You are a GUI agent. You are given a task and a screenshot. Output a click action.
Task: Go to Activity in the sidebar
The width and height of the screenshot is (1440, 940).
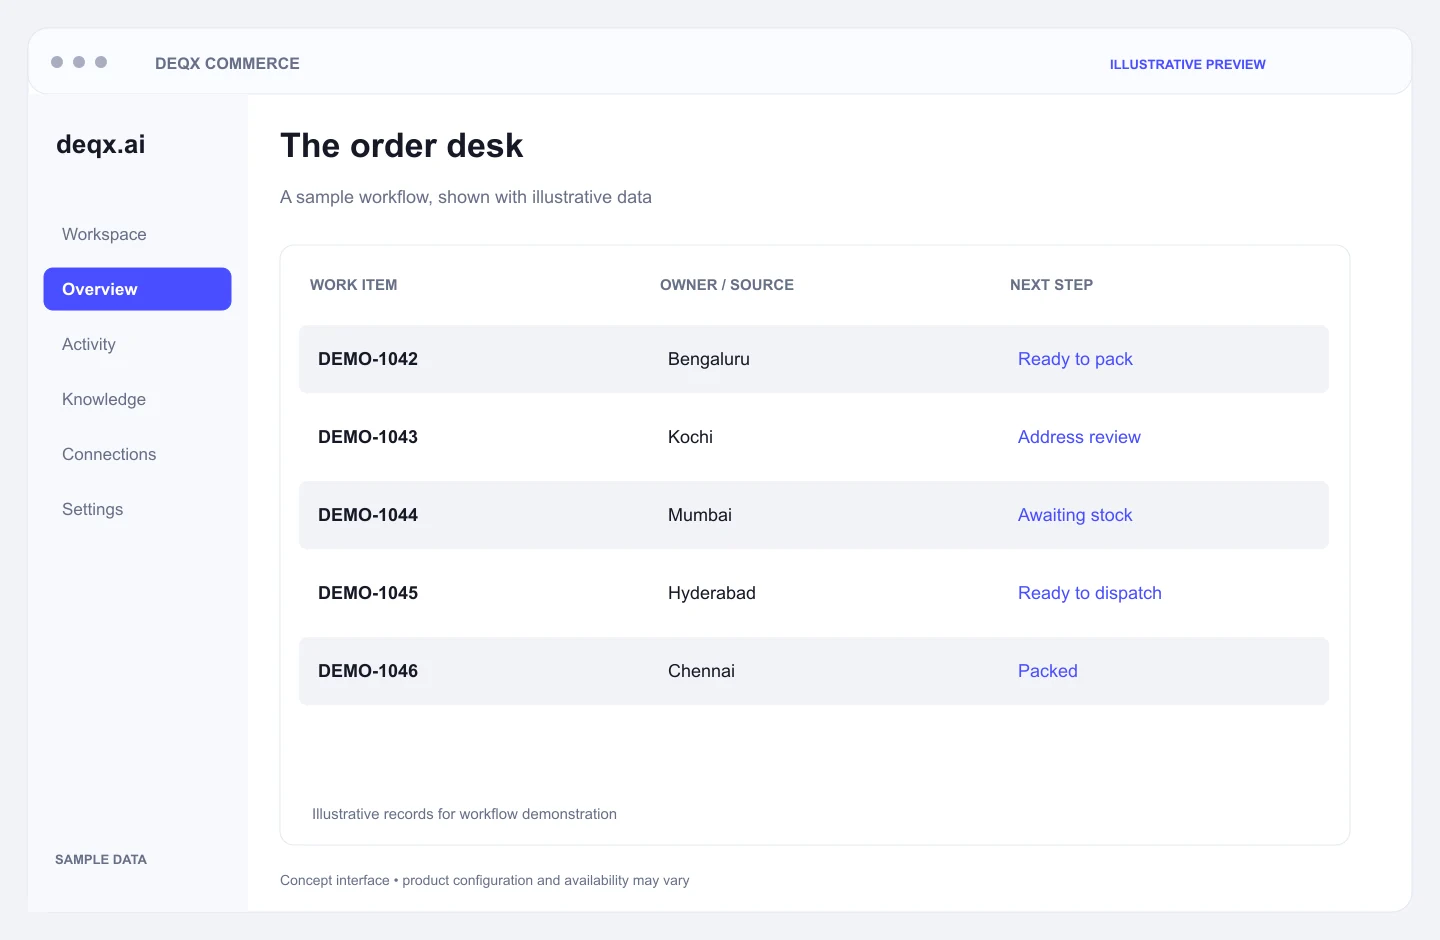pos(89,344)
